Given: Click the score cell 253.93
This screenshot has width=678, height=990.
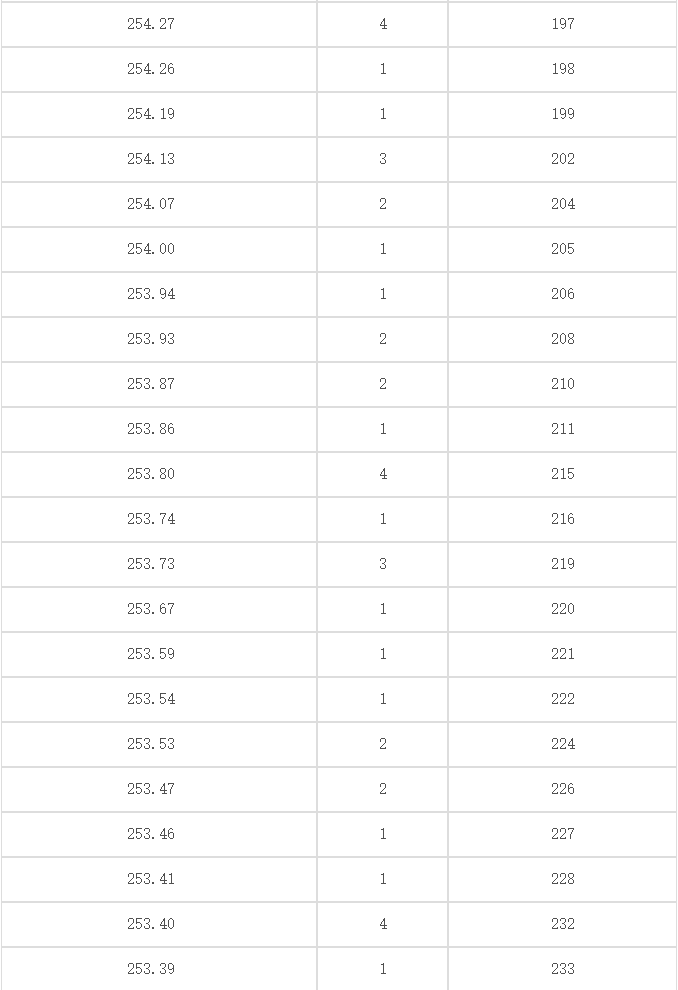Looking at the screenshot, I should point(158,339).
